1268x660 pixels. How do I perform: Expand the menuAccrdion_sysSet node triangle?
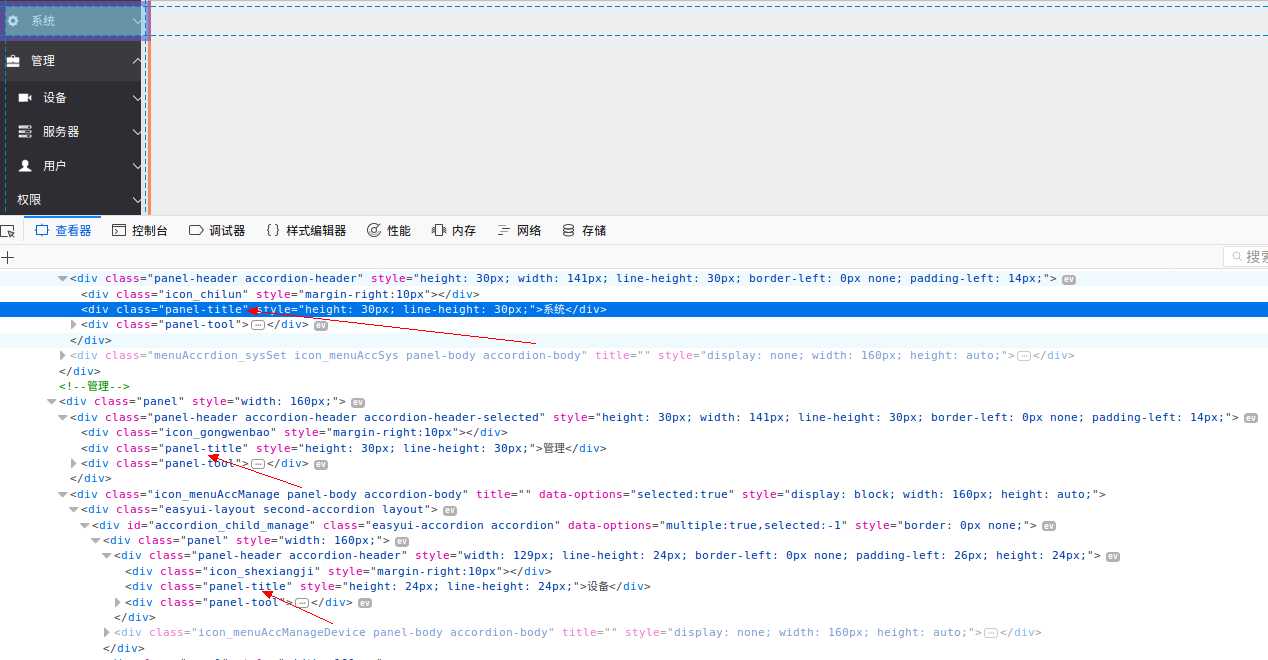63,355
